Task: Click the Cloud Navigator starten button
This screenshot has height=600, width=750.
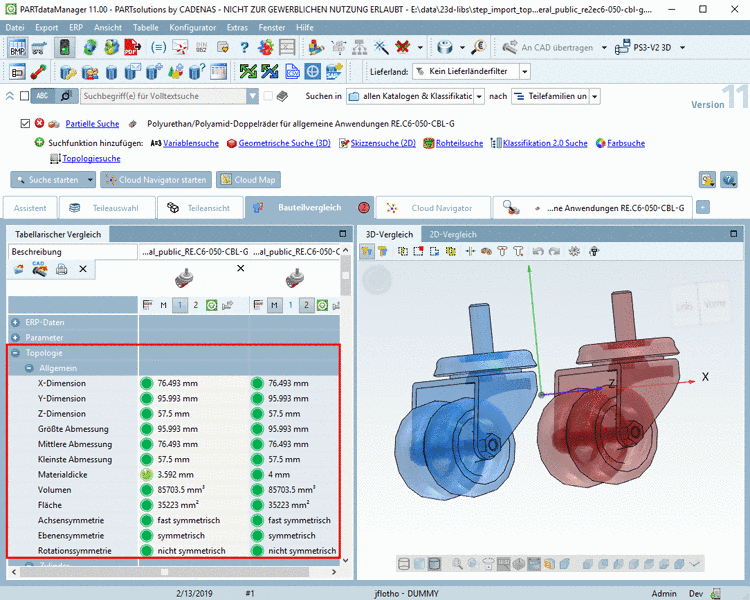Action: click(156, 180)
